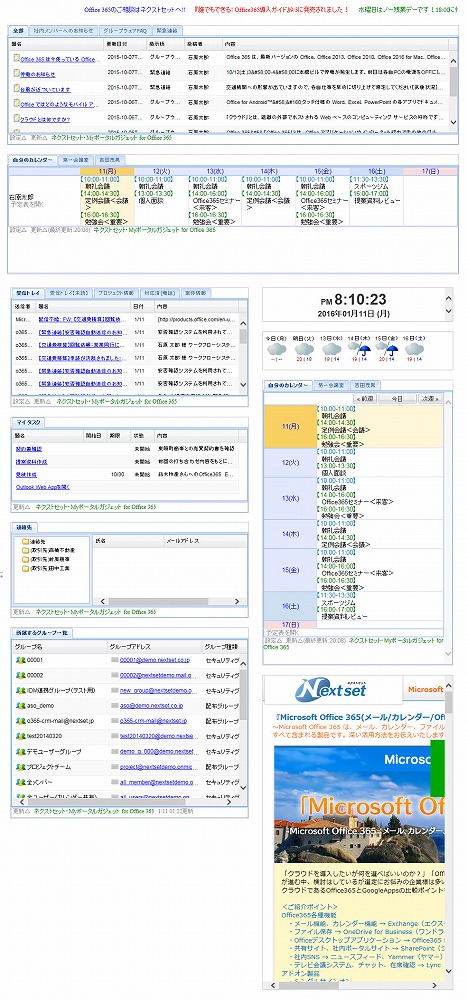Open the 連絡先 root folder icon
The height and width of the screenshot is (1000, 467).
(x=26, y=541)
